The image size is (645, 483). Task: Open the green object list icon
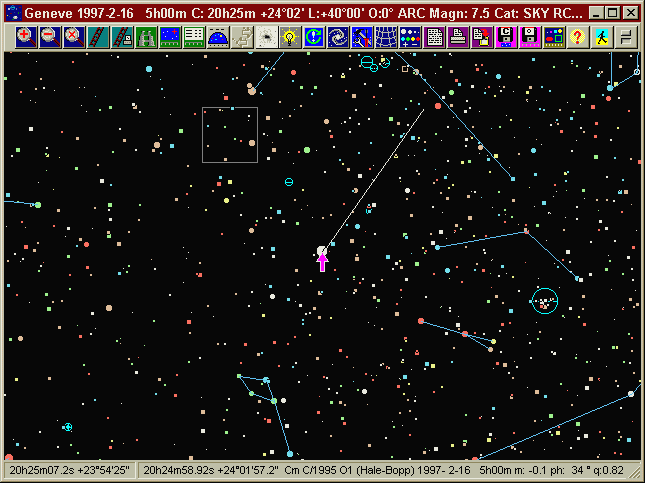[194, 37]
